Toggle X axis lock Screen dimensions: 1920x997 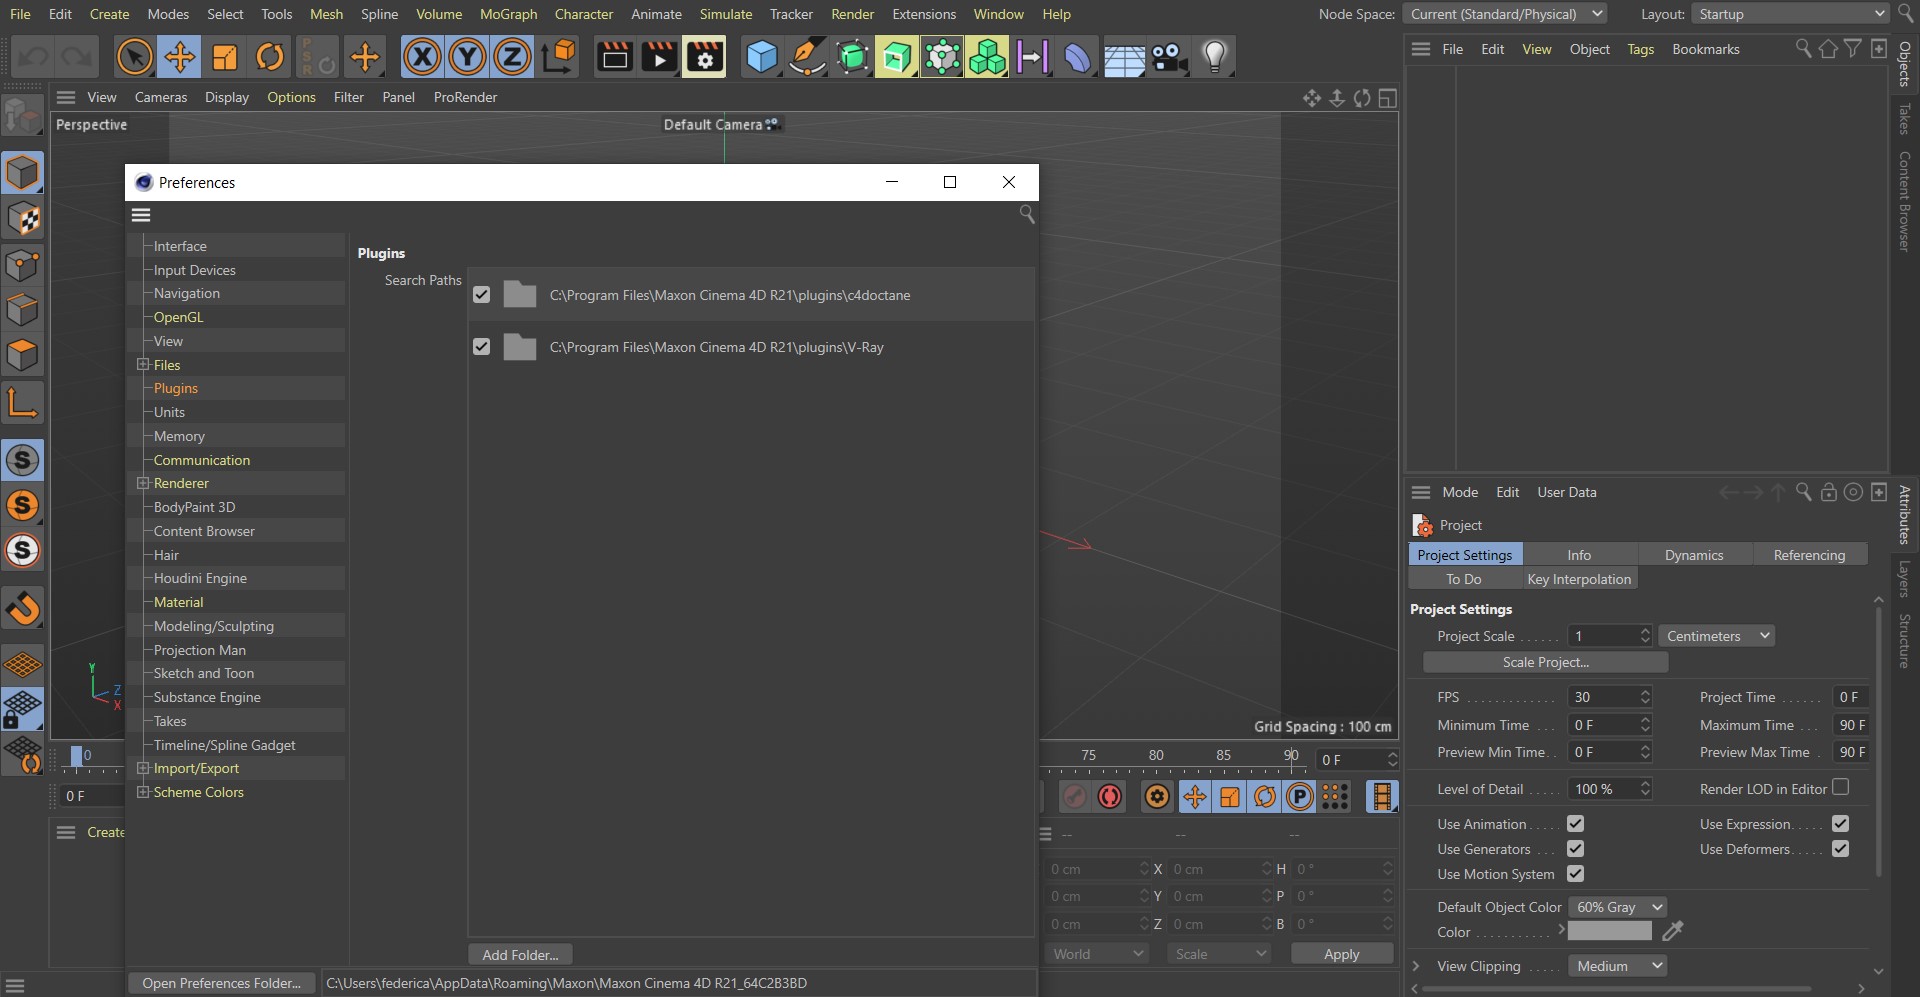422,57
